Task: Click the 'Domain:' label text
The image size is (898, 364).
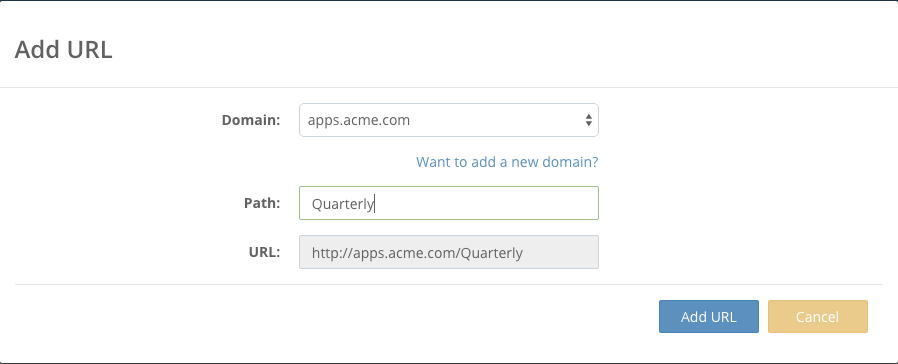Action: pyautogui.click(x=251, y=120)
